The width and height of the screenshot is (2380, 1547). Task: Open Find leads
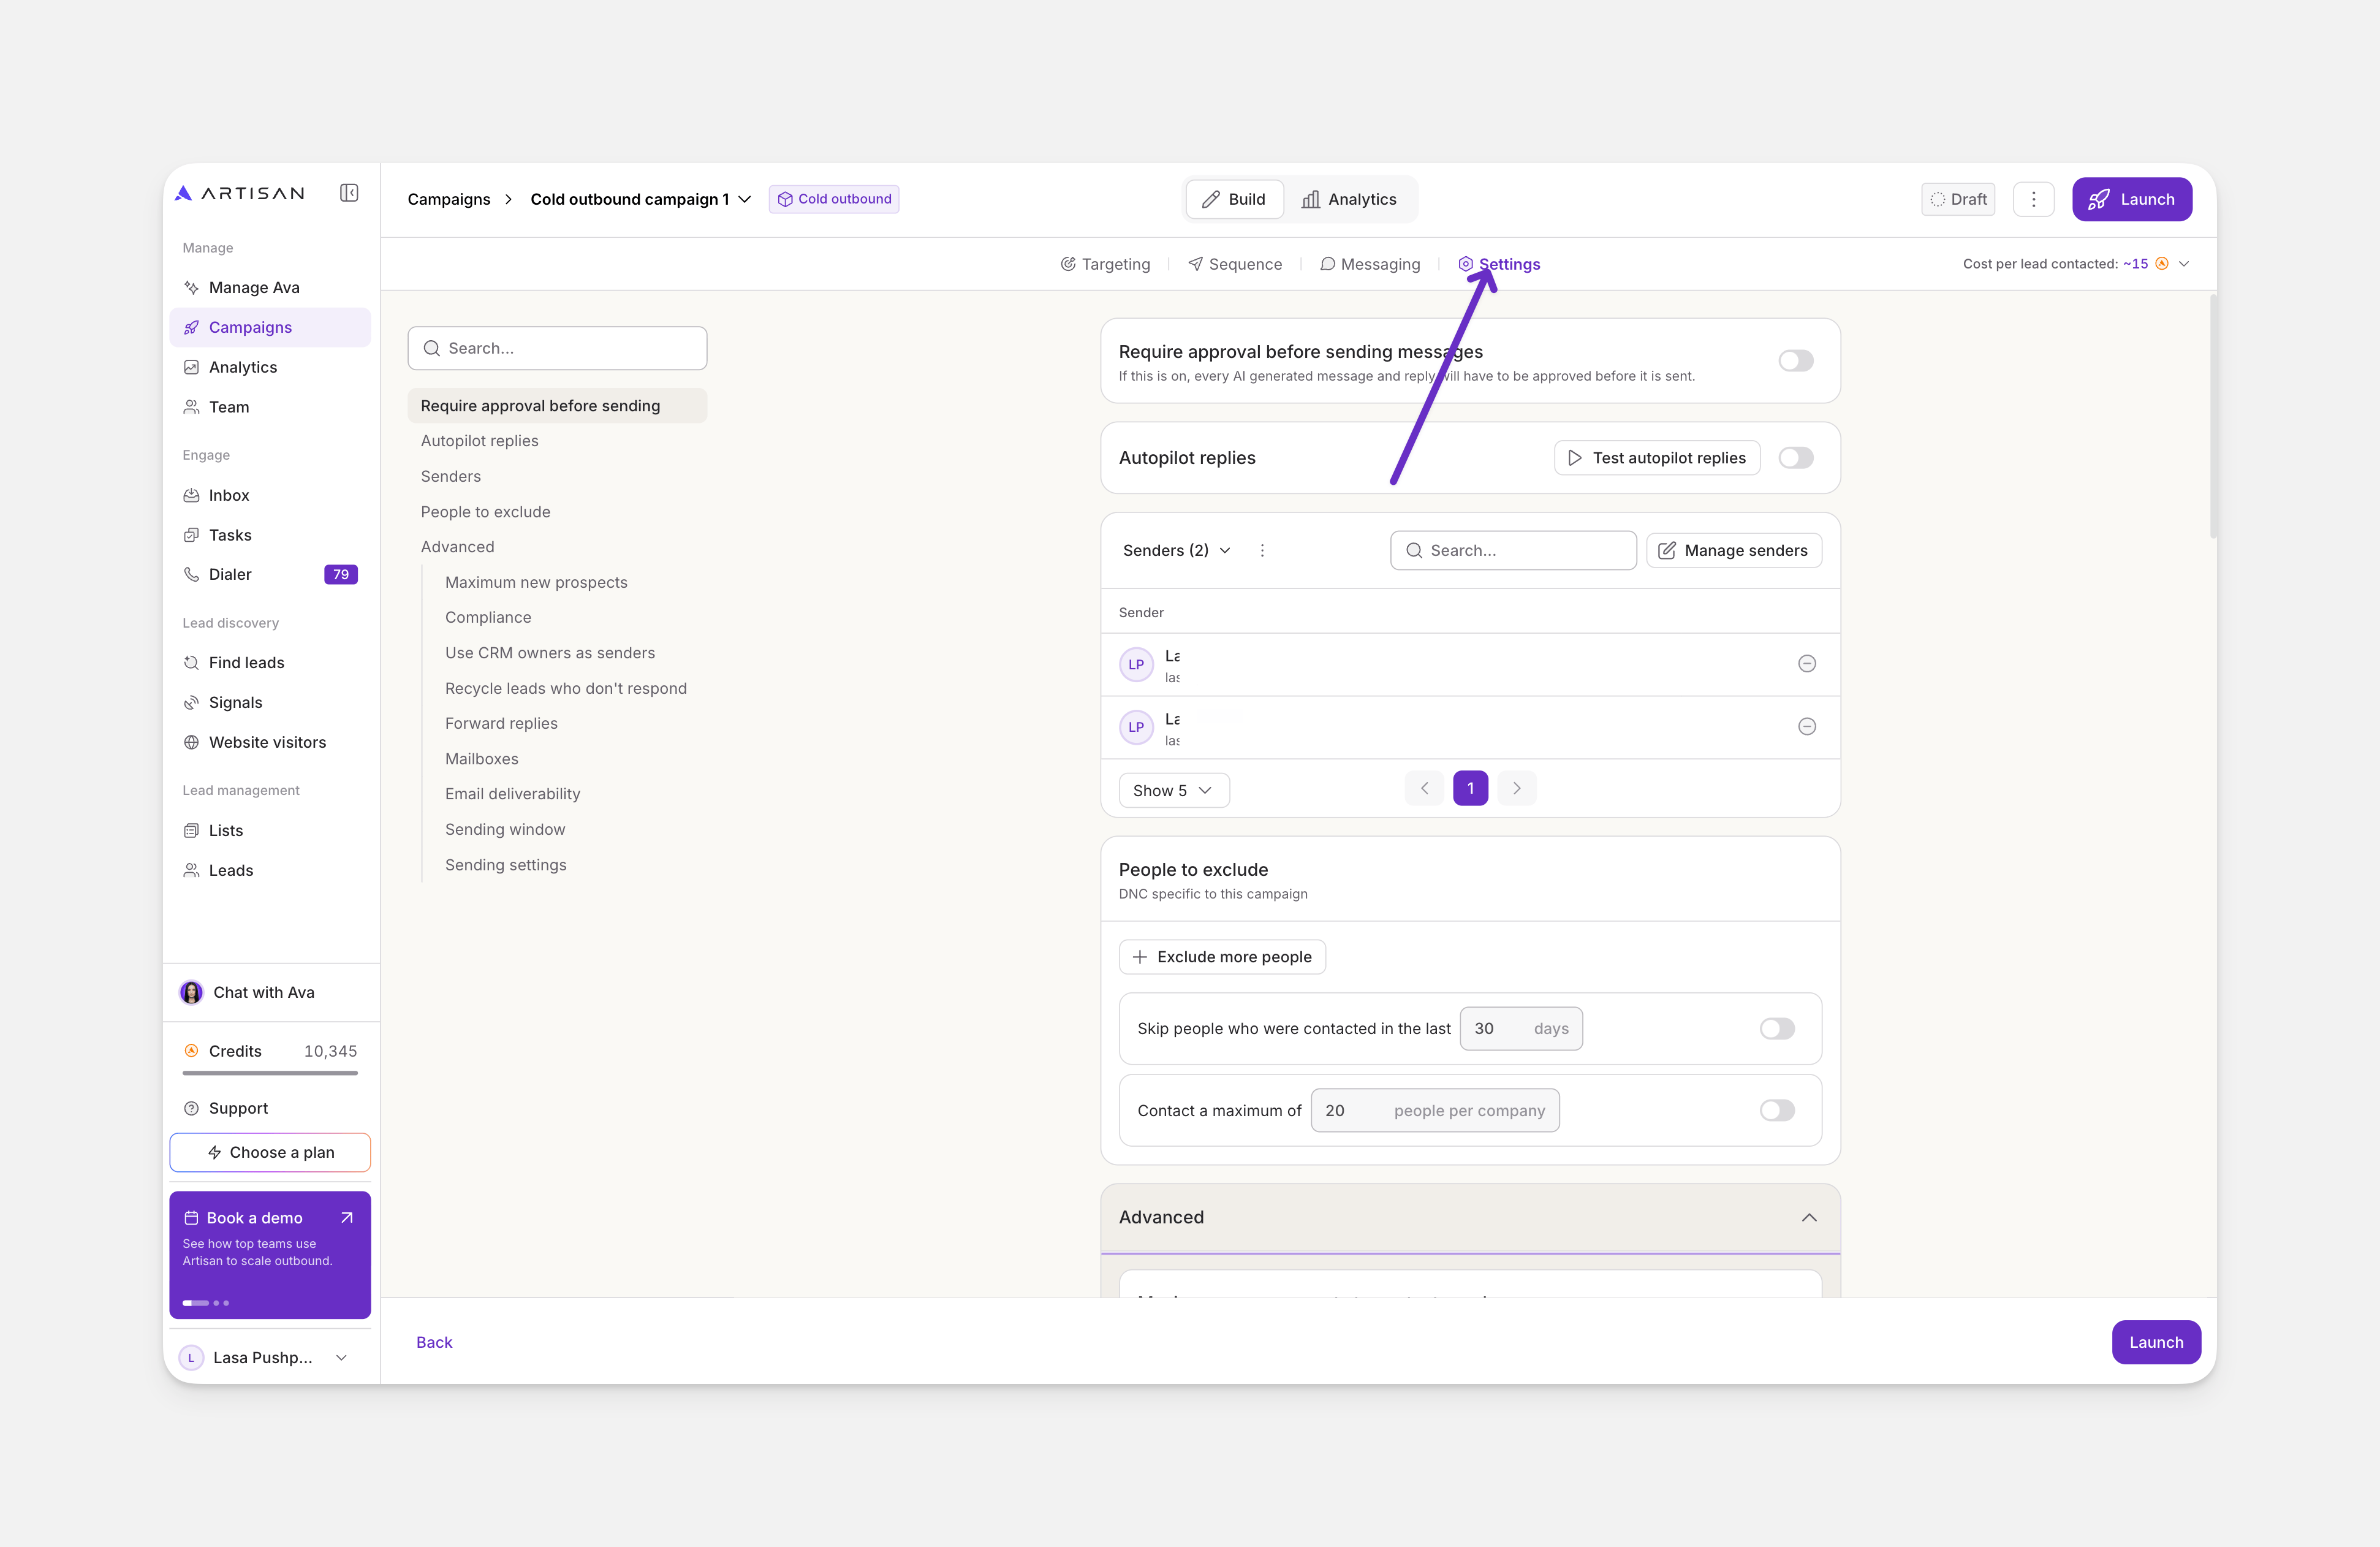click(x=270, y=663)
